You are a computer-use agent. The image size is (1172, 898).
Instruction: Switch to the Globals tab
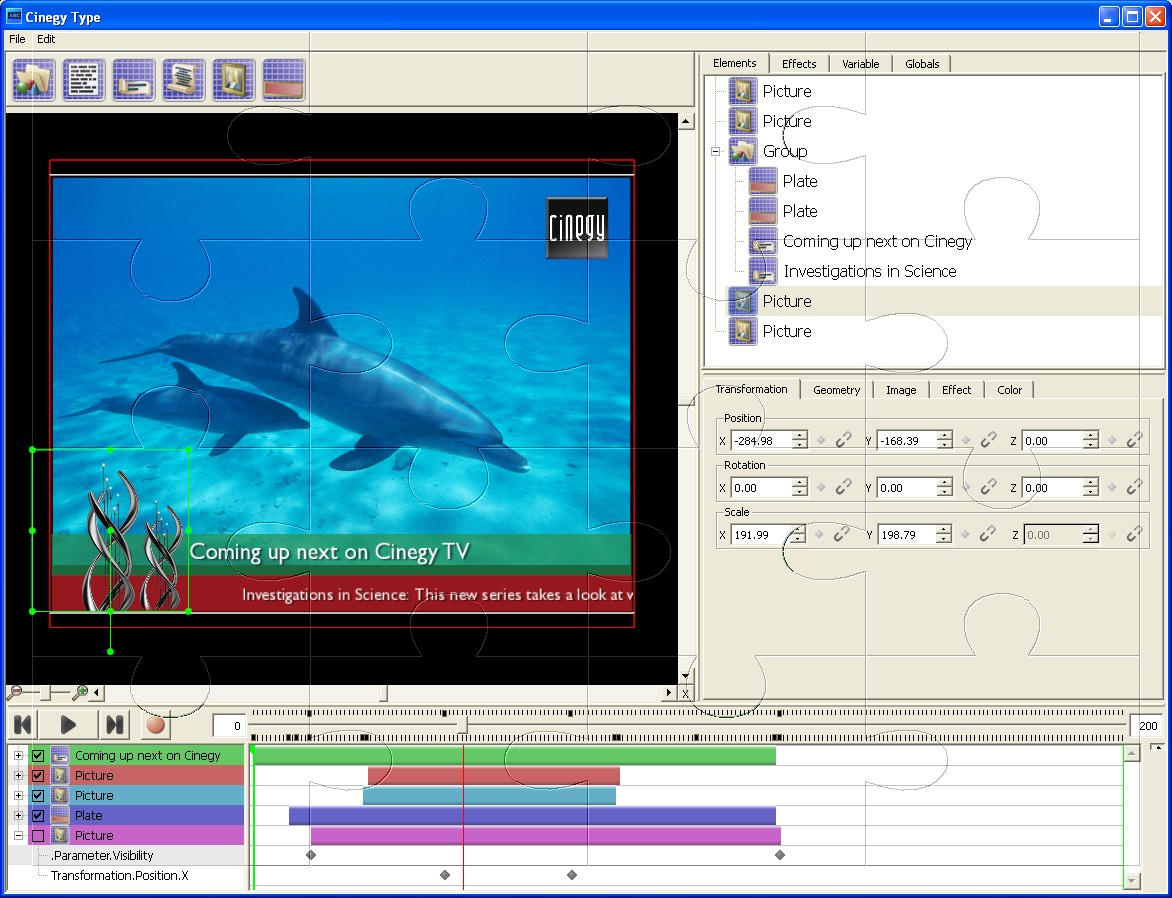click(x=922, y=64)
